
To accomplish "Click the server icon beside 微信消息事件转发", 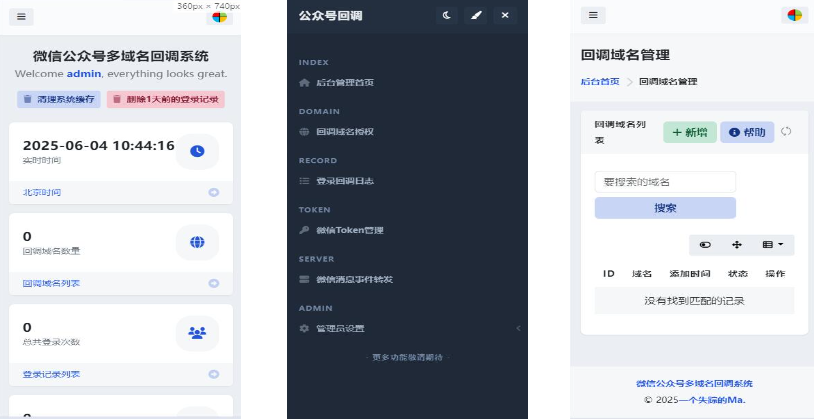I will (304, 279).
